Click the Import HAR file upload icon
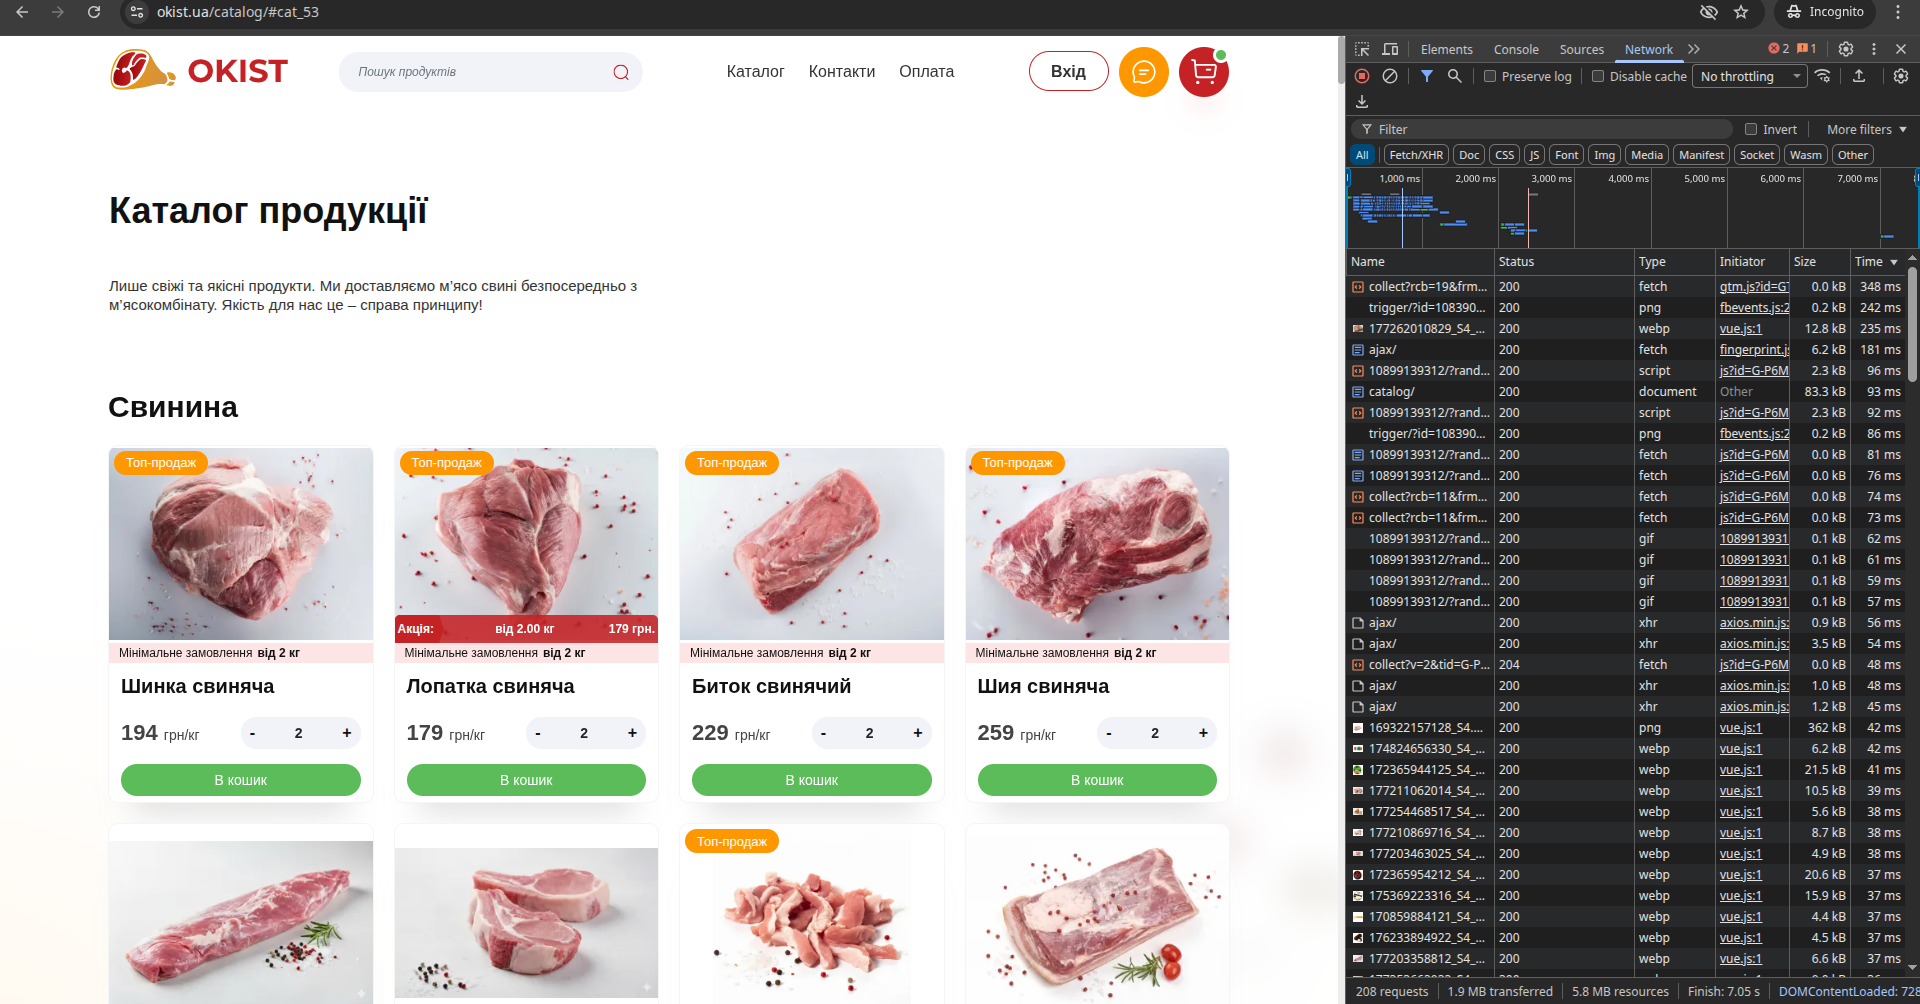 (x=1859, y=76)
